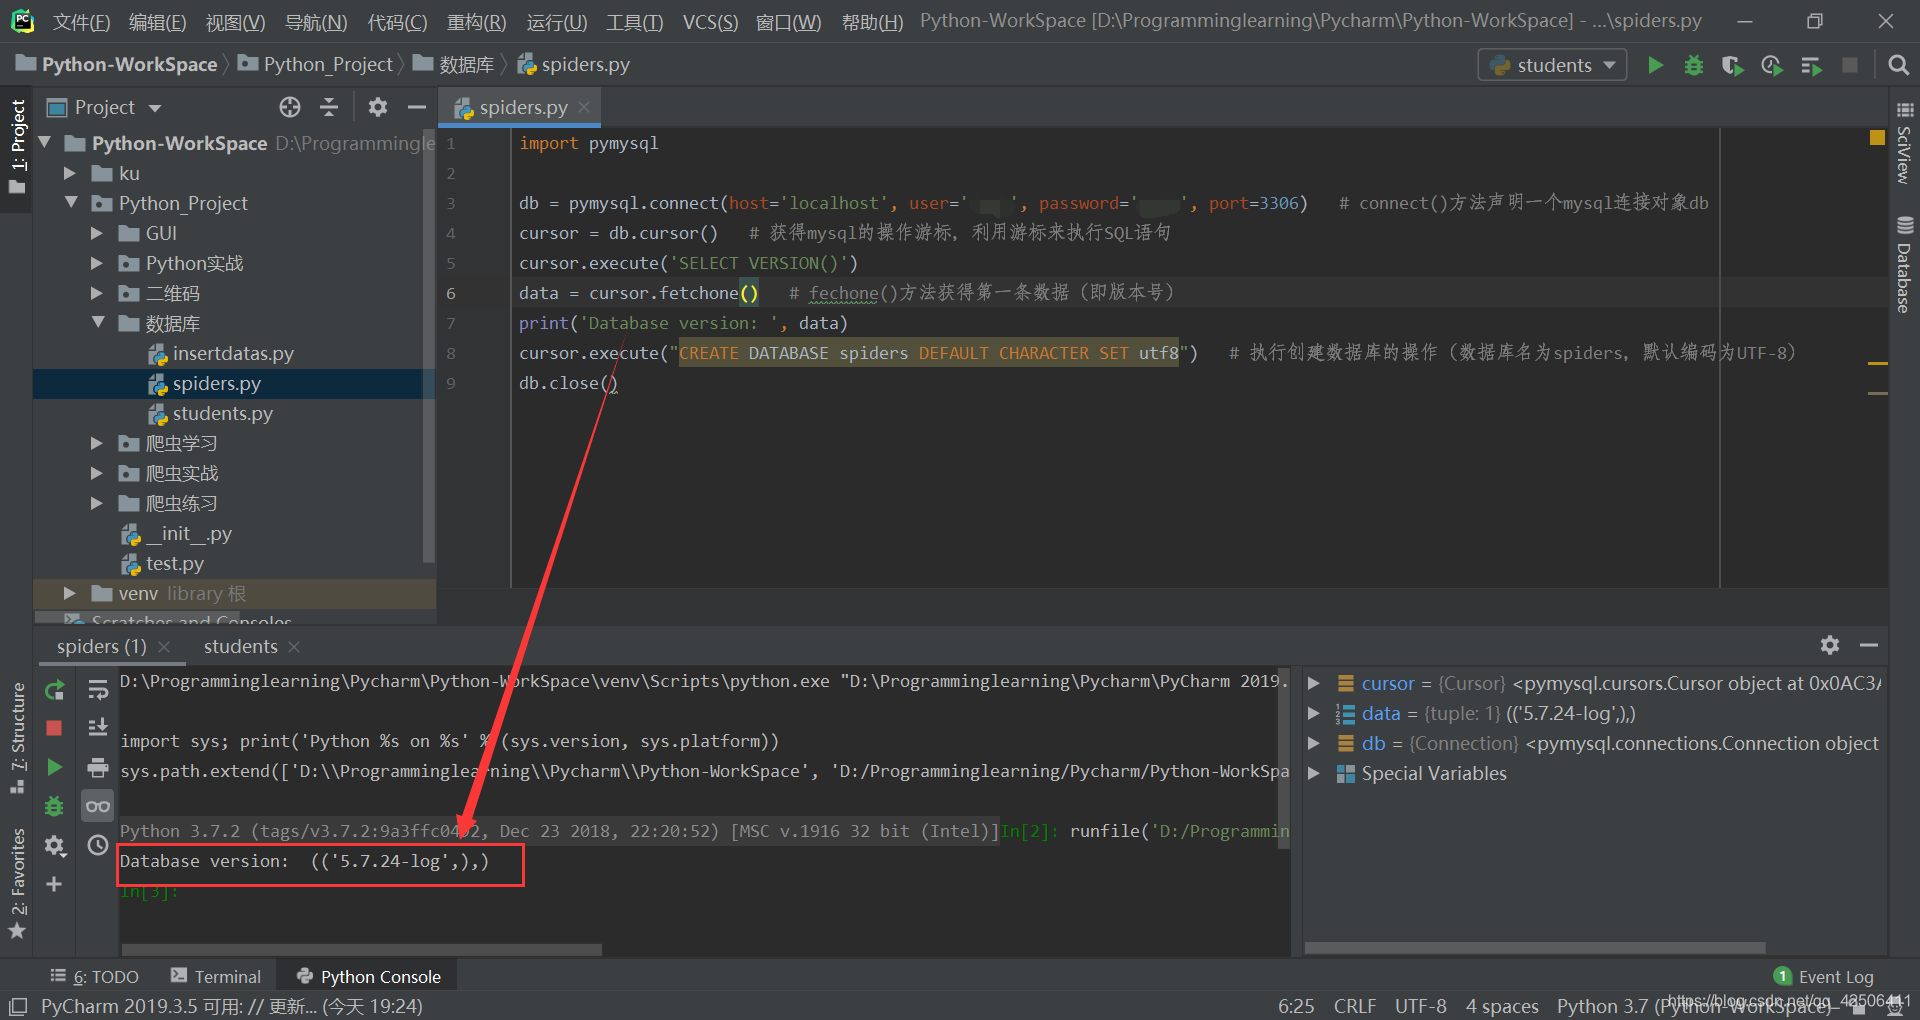Attach debugger to console icon
1920x1020 pixels.
55,806
